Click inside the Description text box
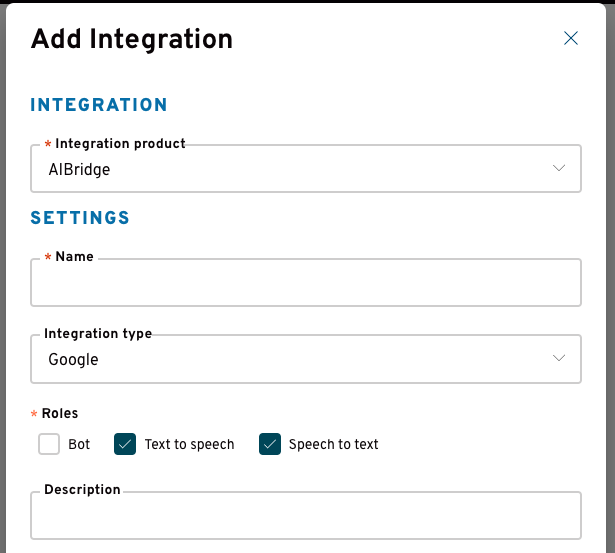615x553 pixels. (306, 515)
